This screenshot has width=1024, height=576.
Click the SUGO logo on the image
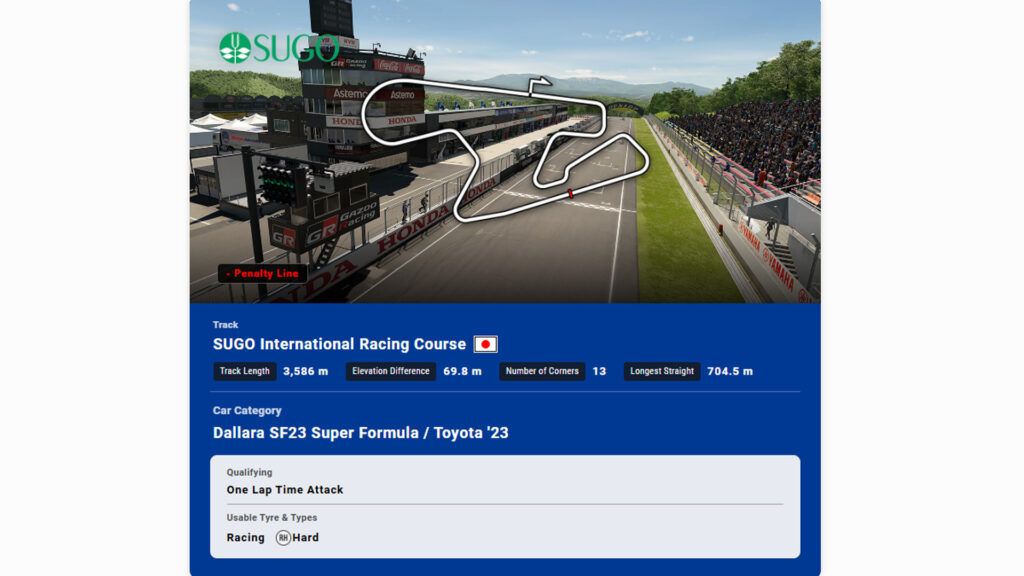click(x=280, y=48)
